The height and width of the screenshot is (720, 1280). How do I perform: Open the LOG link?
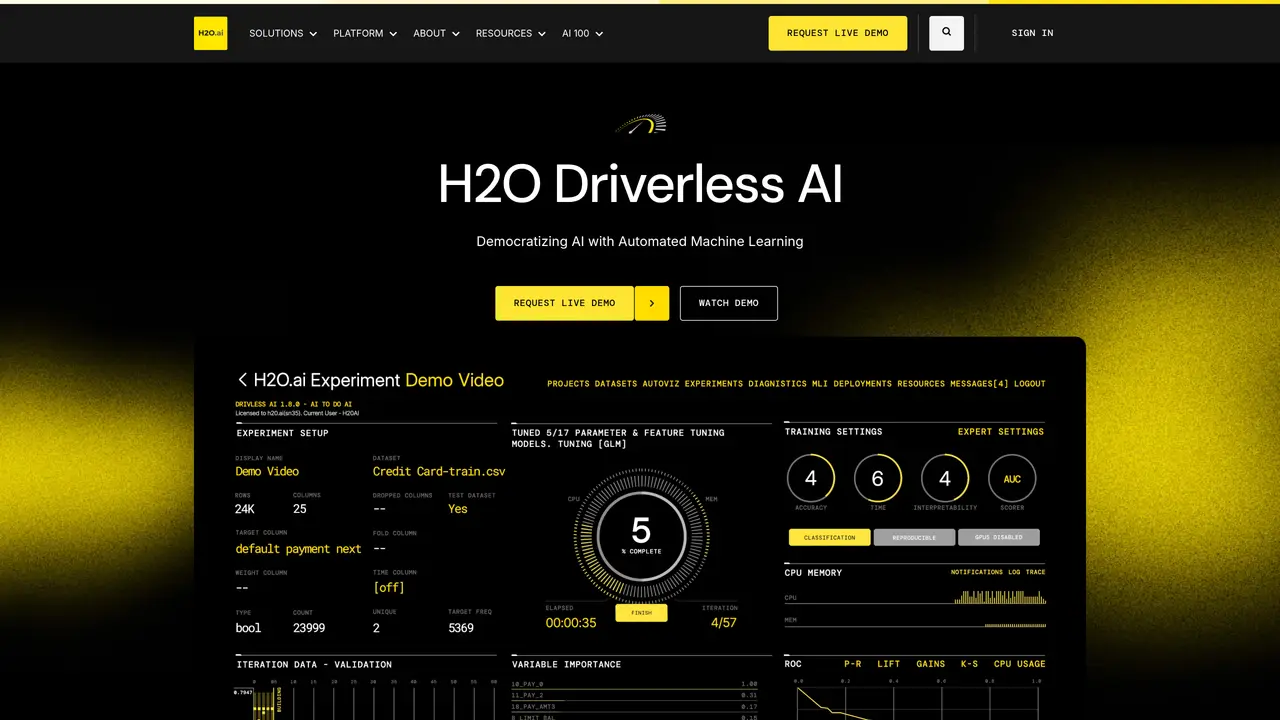pyautogui.click(x=1014, y=572)
